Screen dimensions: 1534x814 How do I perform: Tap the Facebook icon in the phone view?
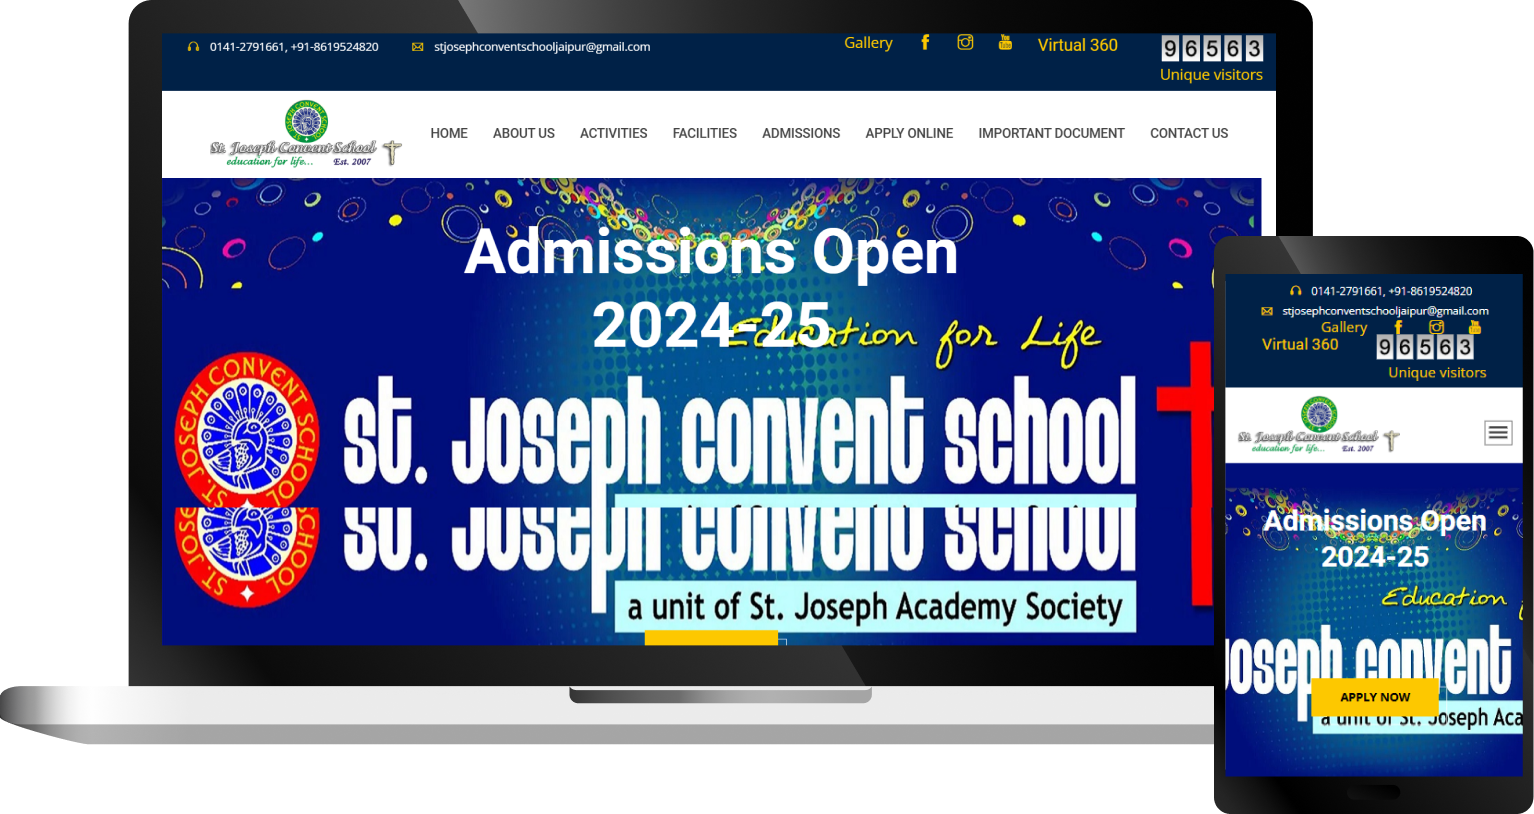tap(1398, 327)
